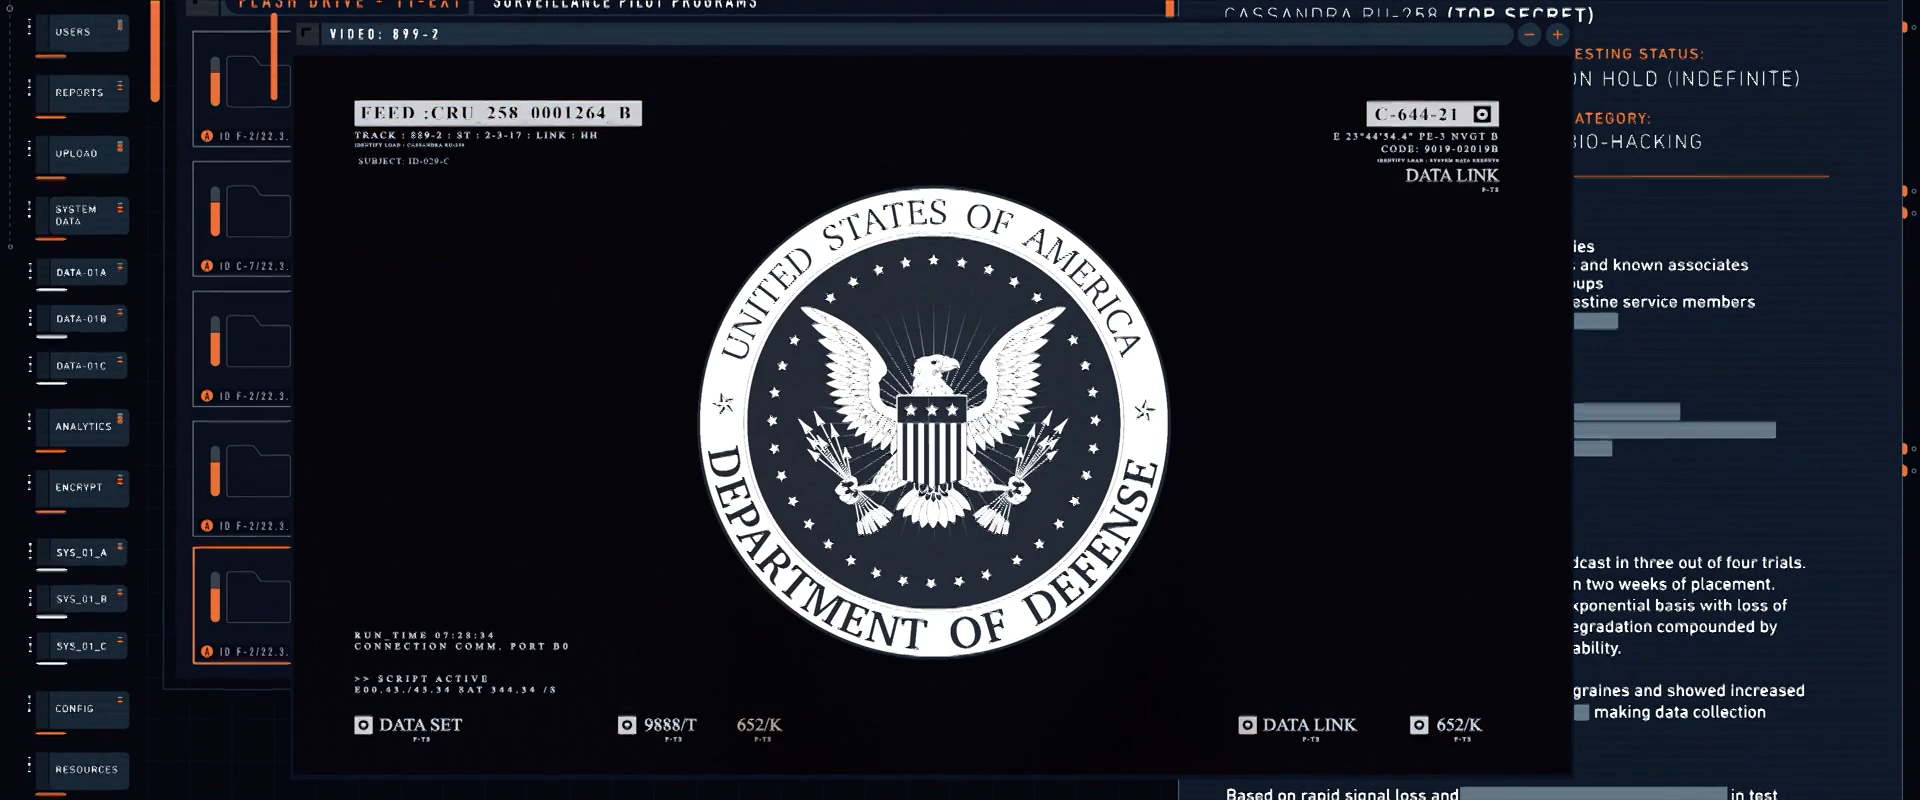This screenshot has width=1920, height=800.
Task: Toggle the orange indicator on REPORTS button
Action: click(120, 85)
